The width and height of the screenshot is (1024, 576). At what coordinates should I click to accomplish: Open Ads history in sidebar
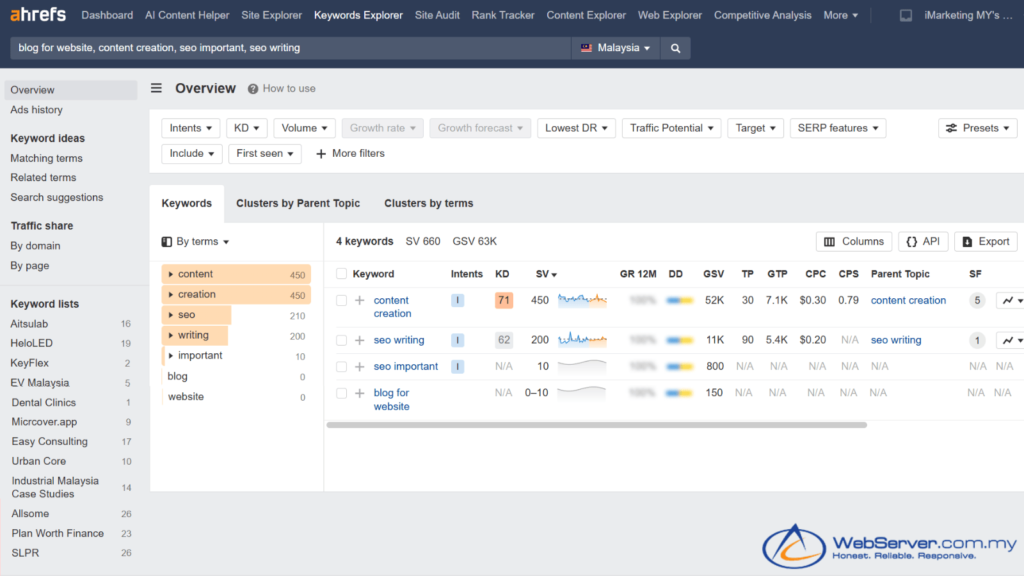tap(37, 110)
